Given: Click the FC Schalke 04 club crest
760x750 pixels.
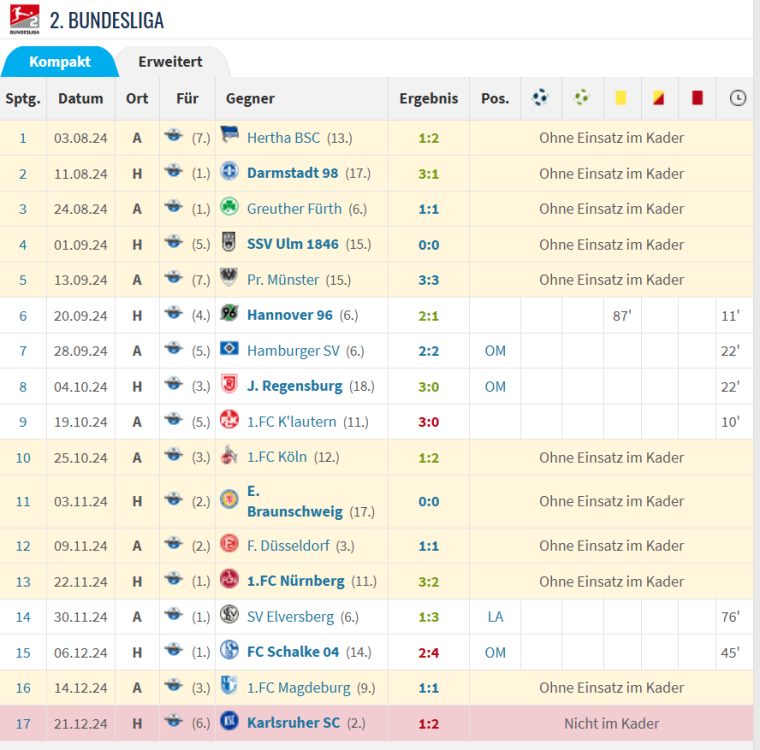Looking at the screenshot, I should click(x=229, y=651).
